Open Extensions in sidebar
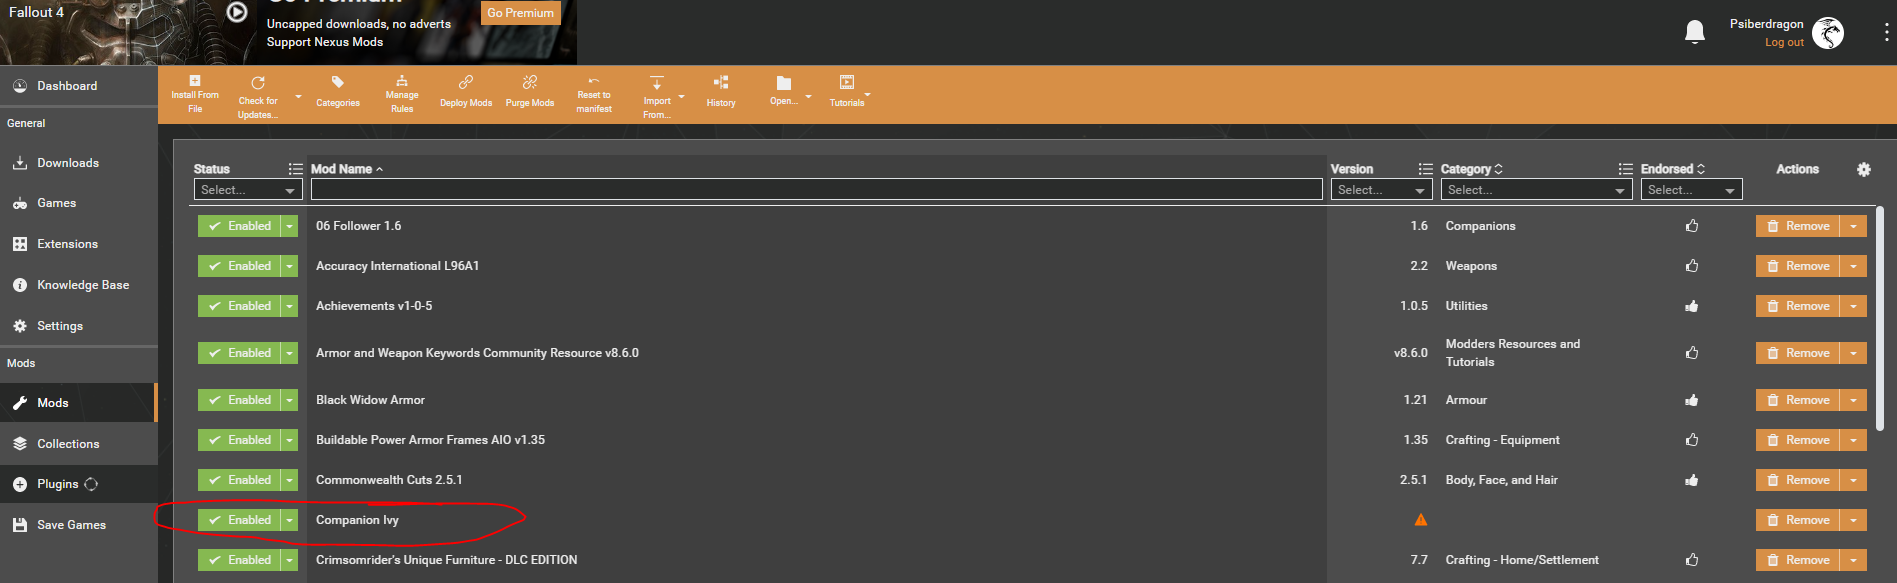Screen dimensions: 1897x583 pyautogui.click(x=79, y=244)
